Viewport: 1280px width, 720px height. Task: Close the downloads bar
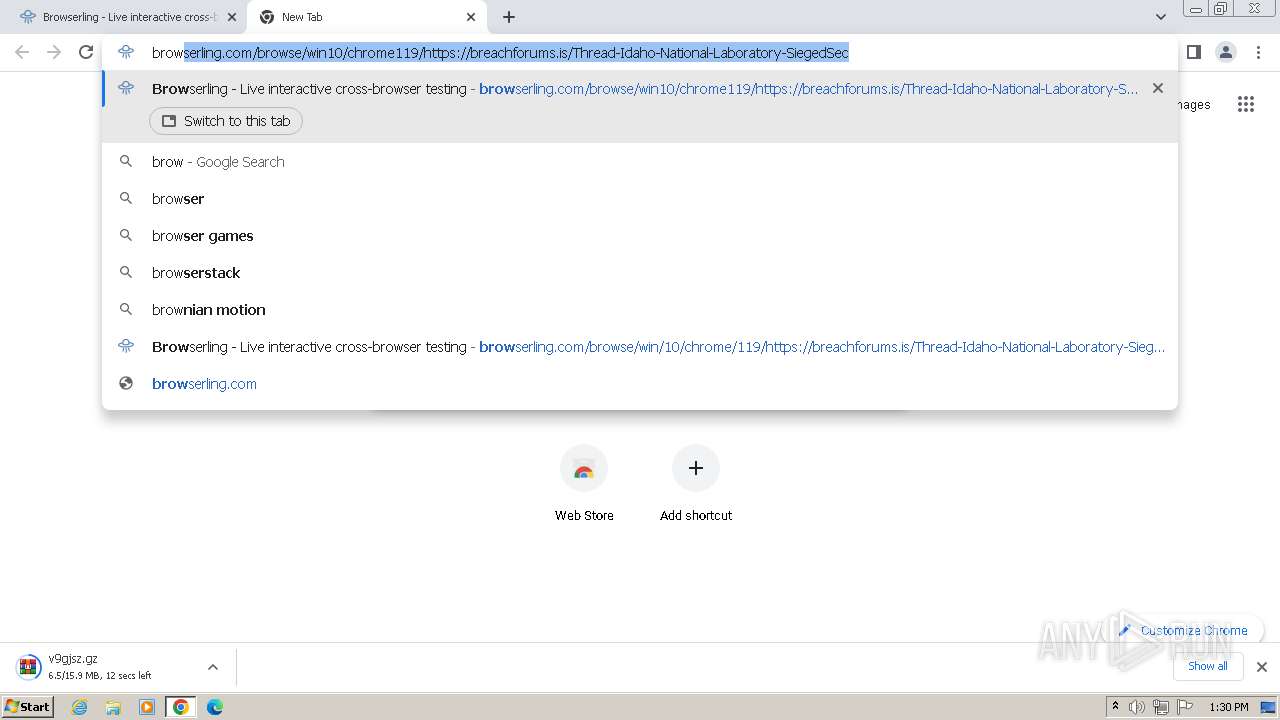pyautogui.click(x=1262, y=667)
